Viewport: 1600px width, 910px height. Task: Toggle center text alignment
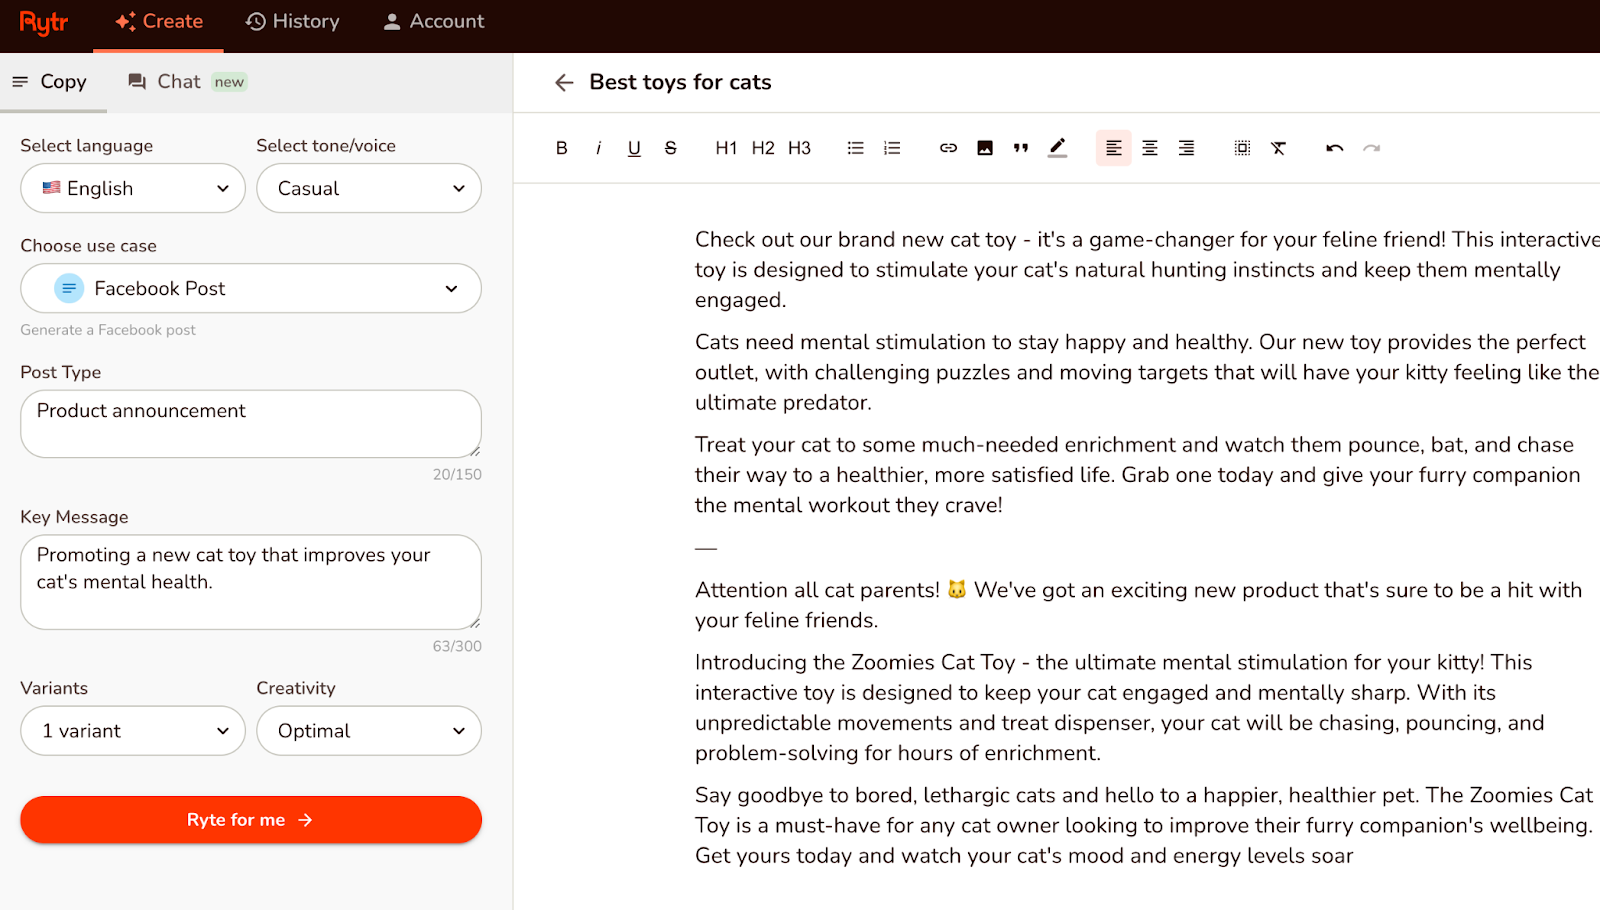tap(1149, 147)
